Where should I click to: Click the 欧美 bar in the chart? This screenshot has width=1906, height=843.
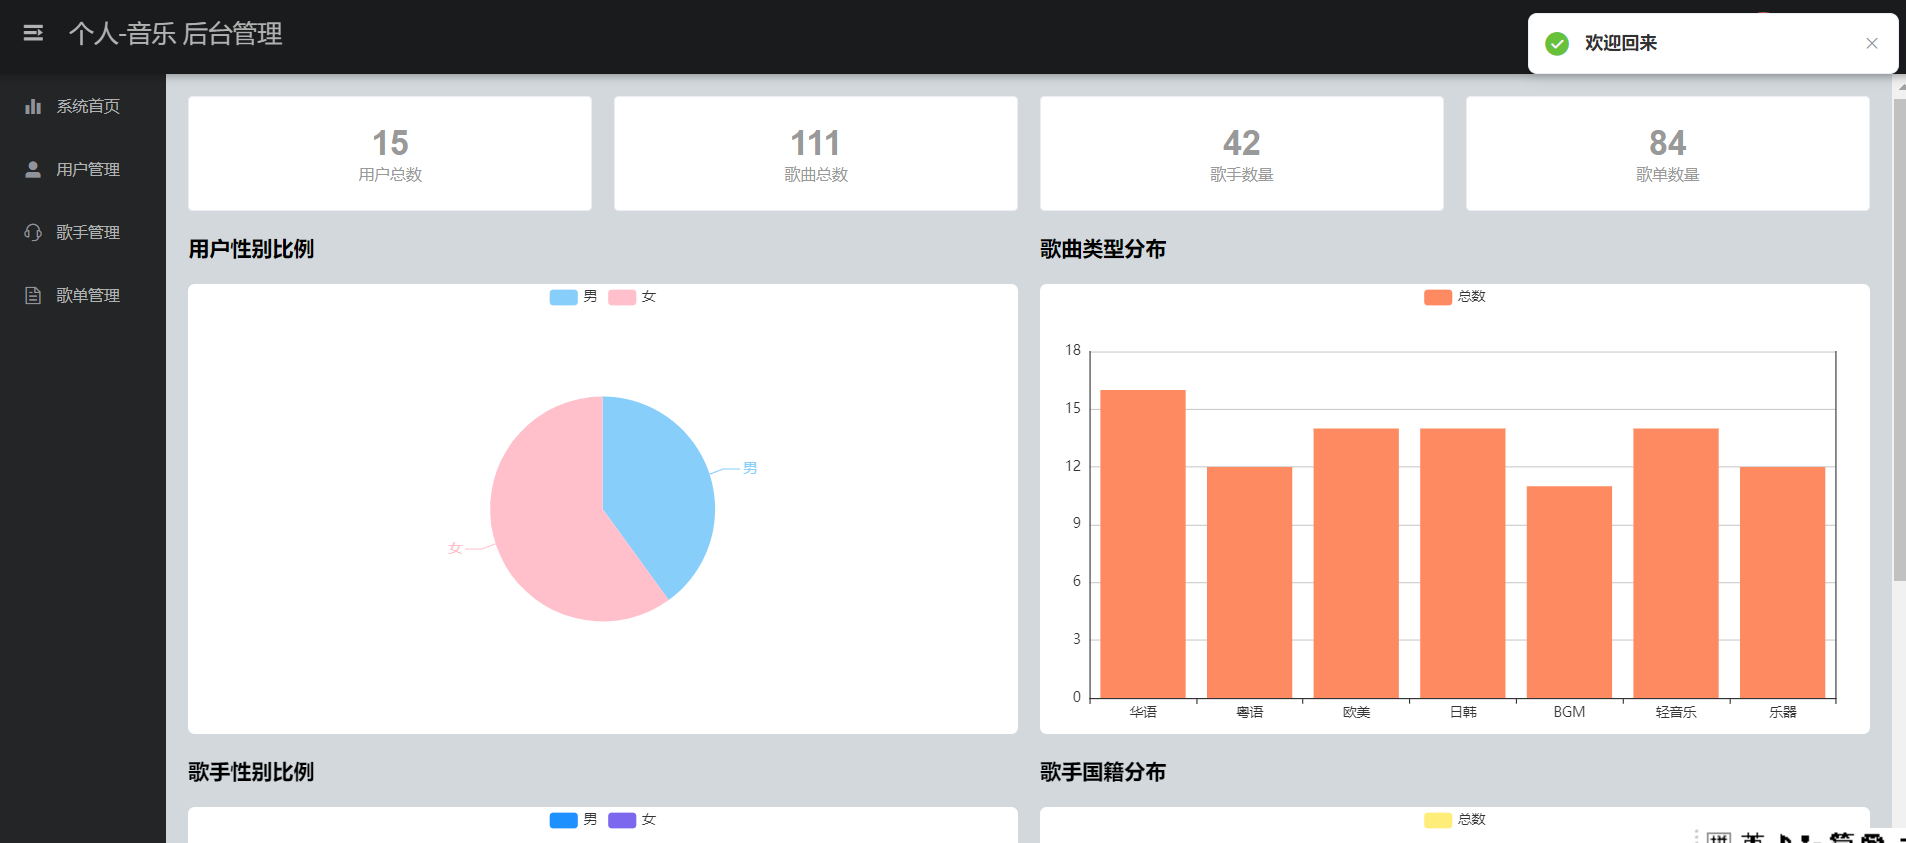[x=1356, y=563]
